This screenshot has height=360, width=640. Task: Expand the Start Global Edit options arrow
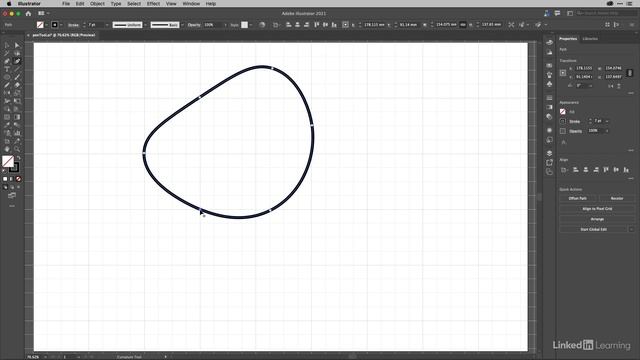click(x=631, y=229)
